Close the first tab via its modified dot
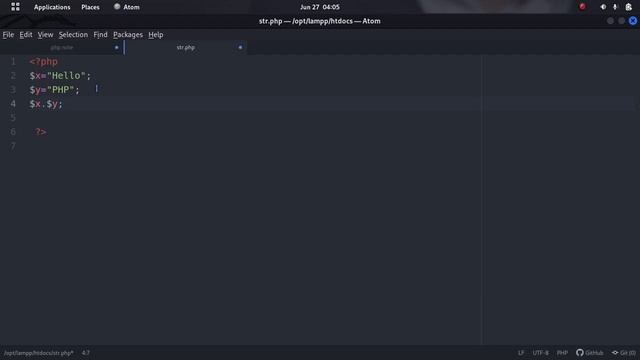The width and height of the screenshot is (640, 360). [x=116, y=47]
